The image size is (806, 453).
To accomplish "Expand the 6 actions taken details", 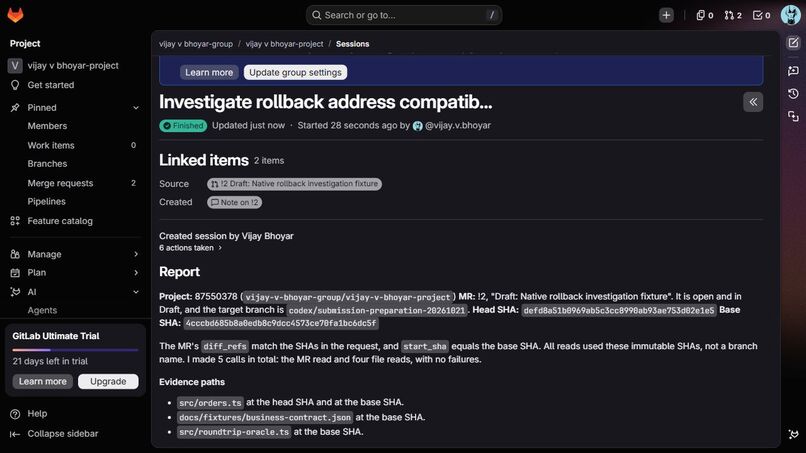I will pos(190,248).
